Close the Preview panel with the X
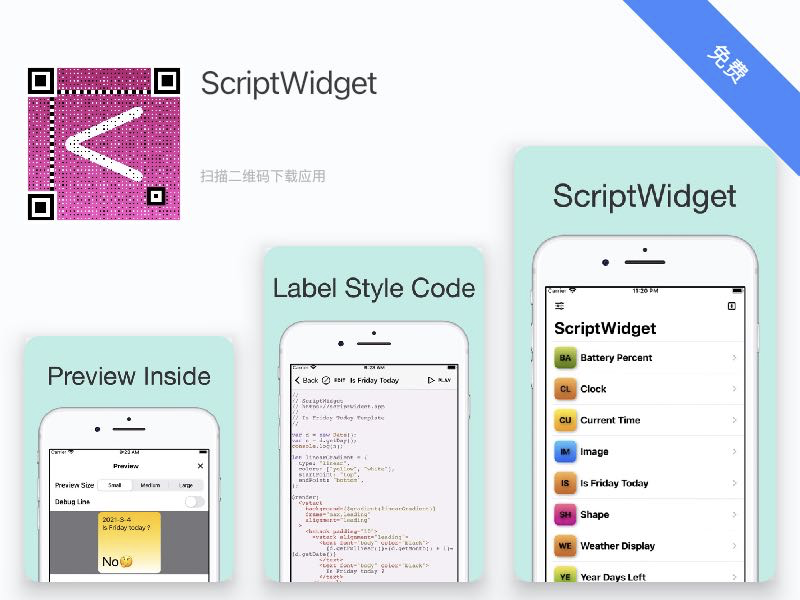 201,466
